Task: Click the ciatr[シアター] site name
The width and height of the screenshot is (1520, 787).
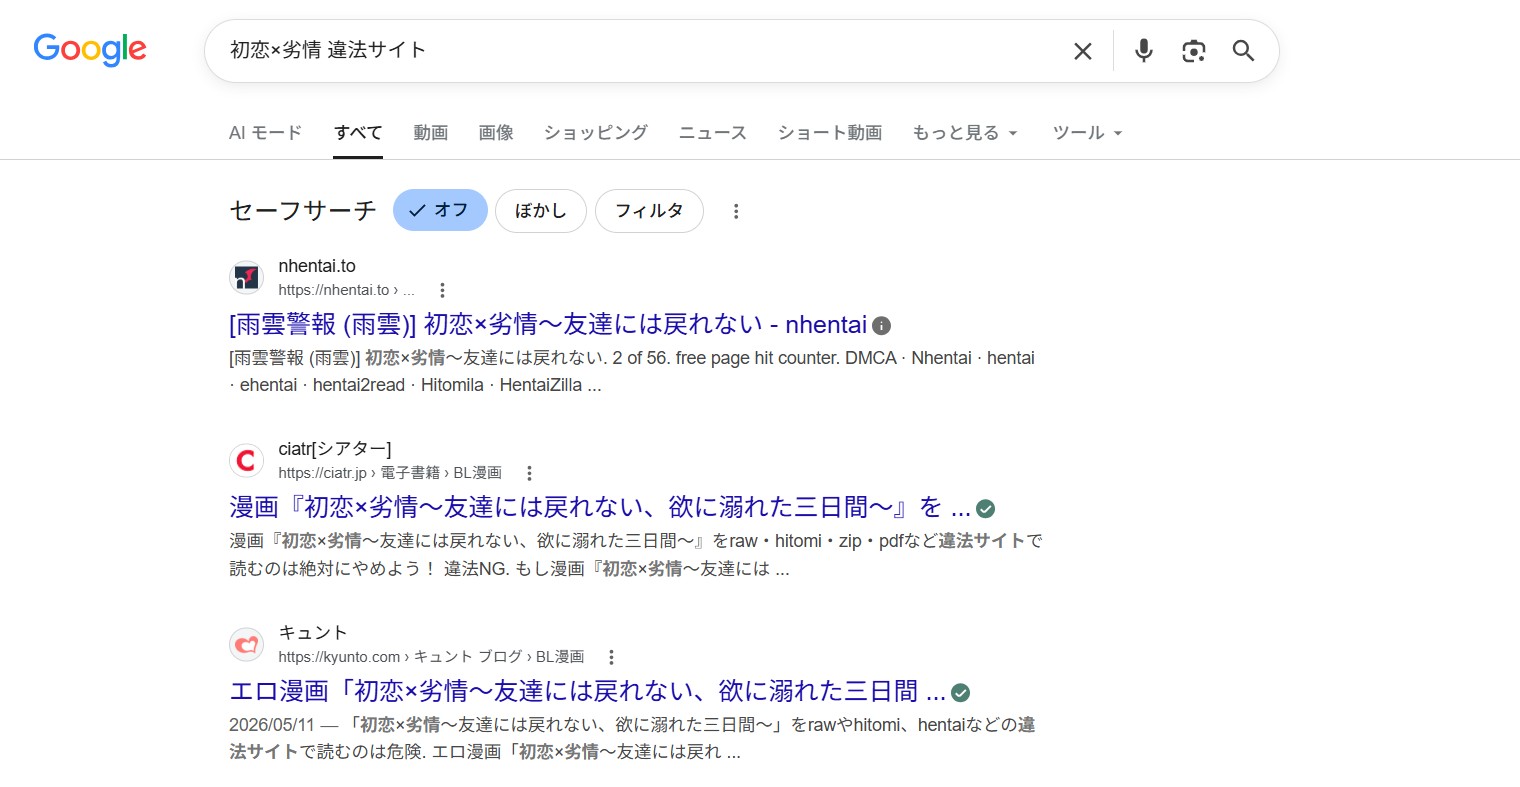Action: [x=335, y=449]
